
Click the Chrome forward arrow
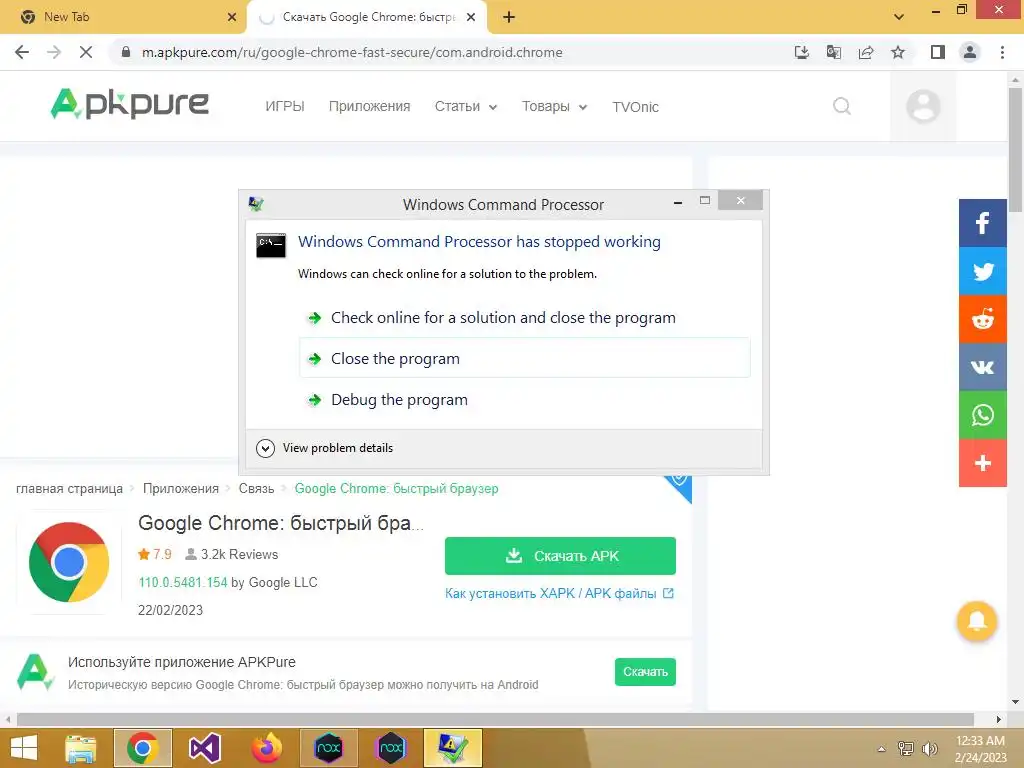54,52
